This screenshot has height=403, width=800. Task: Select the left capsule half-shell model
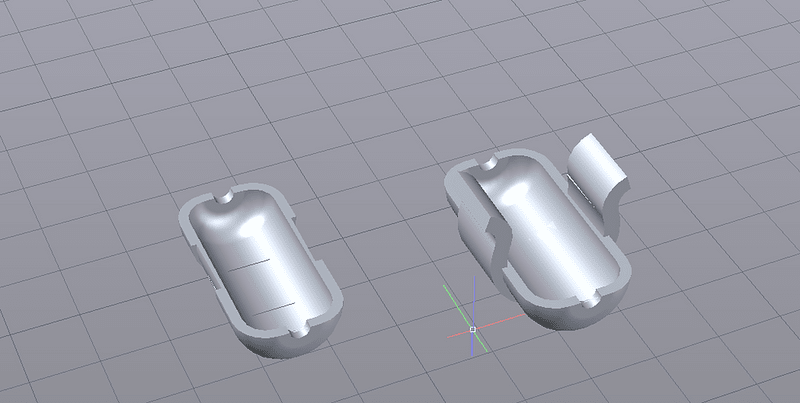click(x=260, y=270)
